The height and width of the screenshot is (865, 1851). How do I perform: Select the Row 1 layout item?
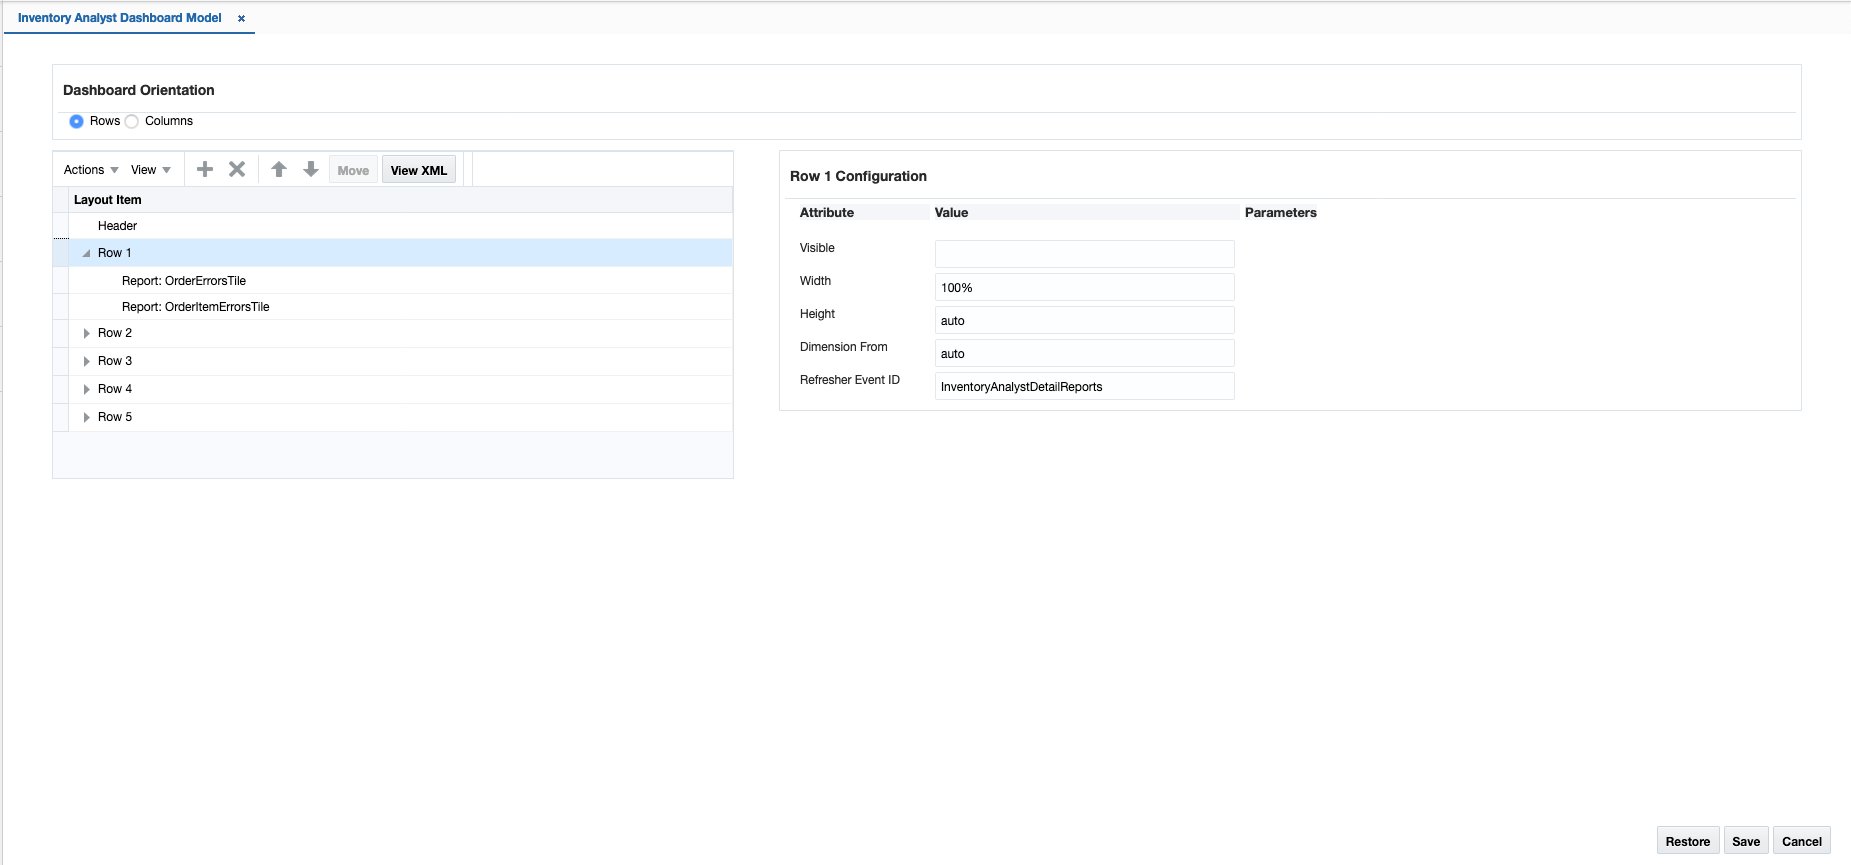pos(400,253)
